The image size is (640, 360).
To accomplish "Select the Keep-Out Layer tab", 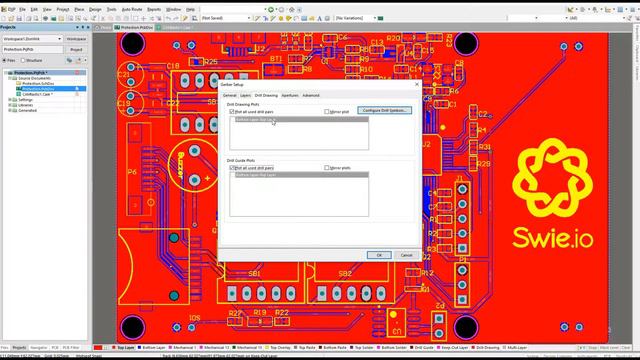I will click(453, 348).
